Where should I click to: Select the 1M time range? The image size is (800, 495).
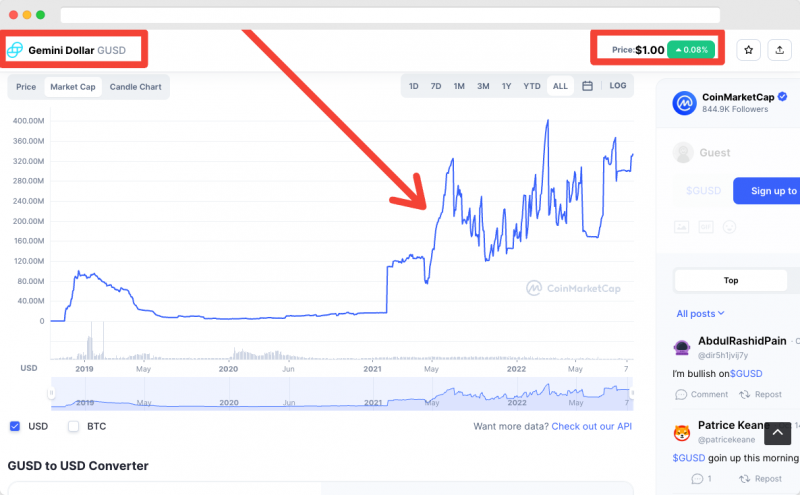pos(459,86)
